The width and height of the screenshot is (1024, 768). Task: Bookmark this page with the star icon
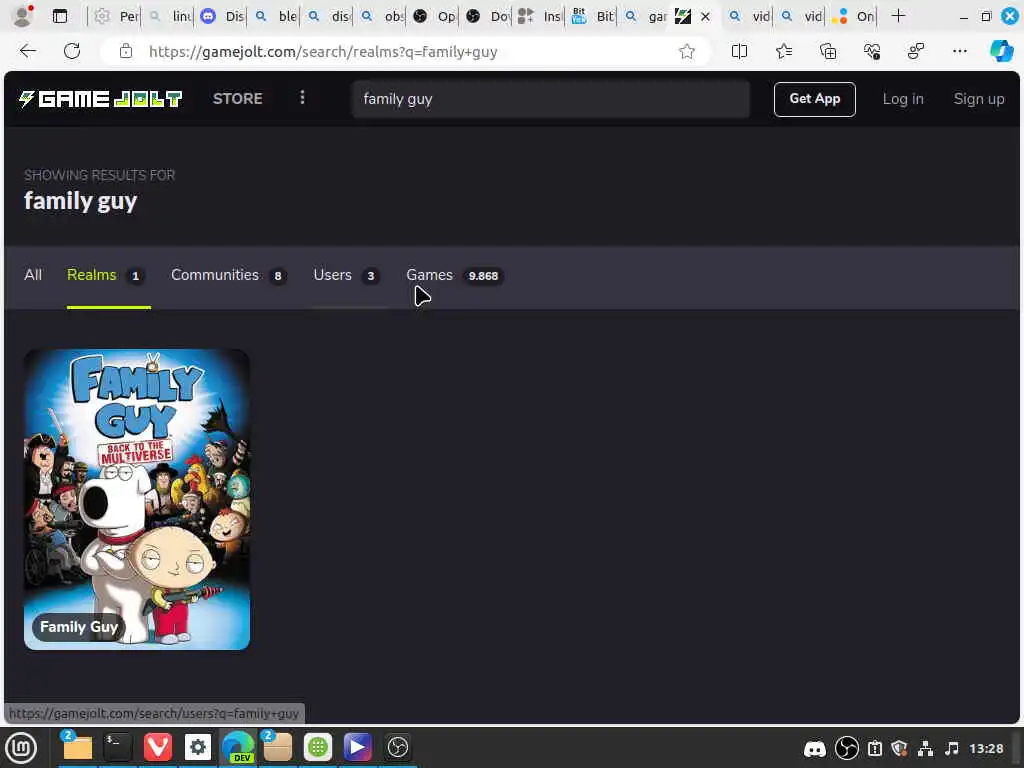[686, 52]
